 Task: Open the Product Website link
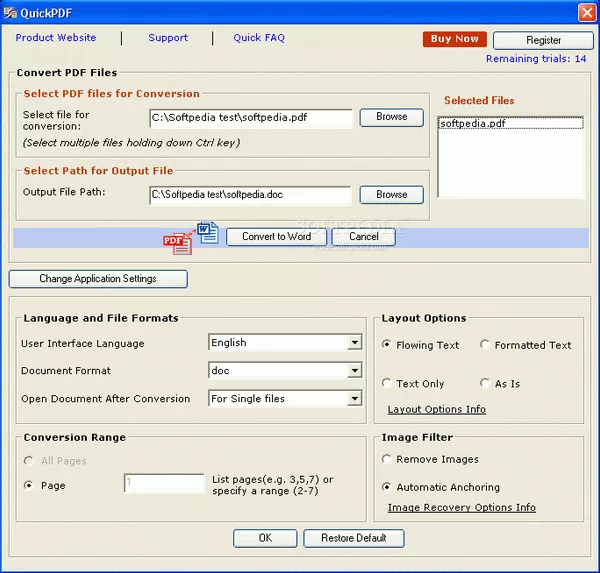coord(56,38)
